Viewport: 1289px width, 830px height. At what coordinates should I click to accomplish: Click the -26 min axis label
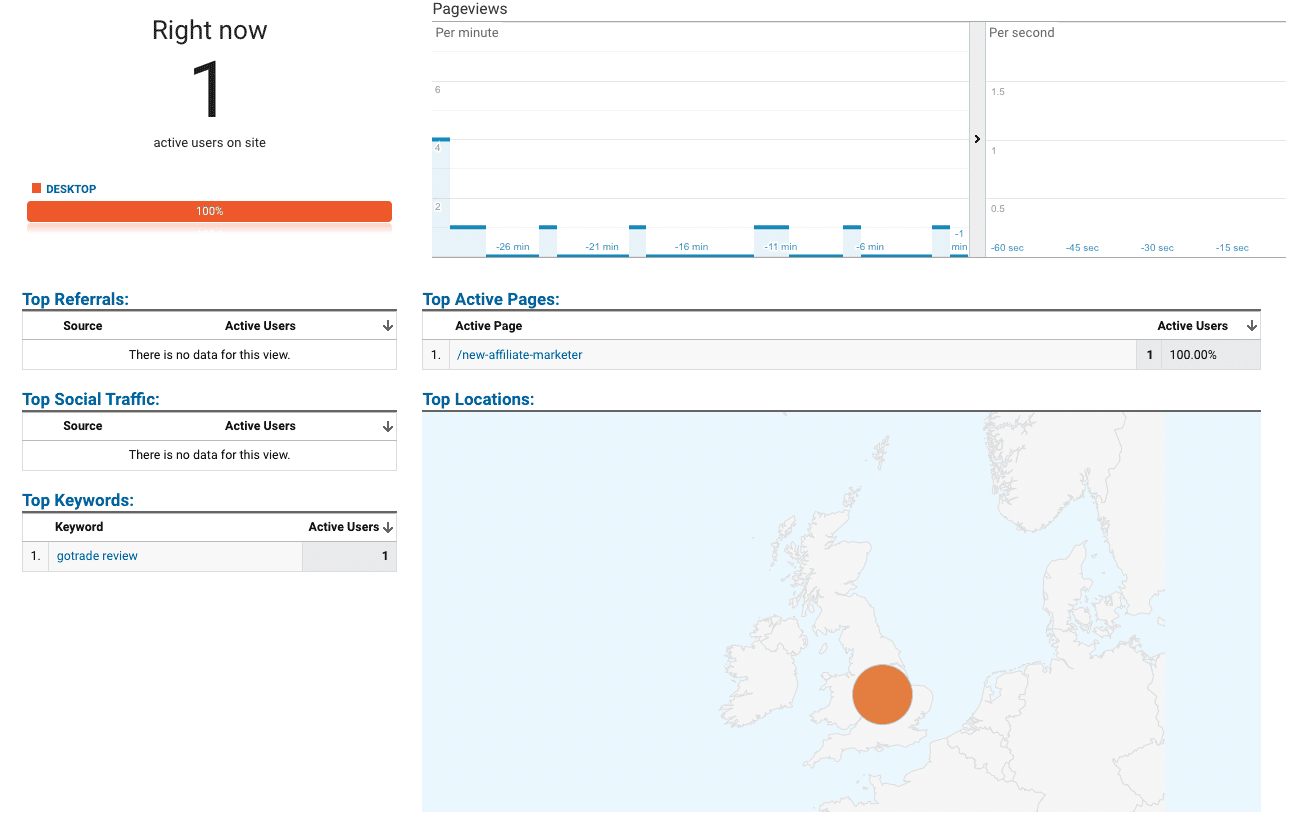[512, 247]
